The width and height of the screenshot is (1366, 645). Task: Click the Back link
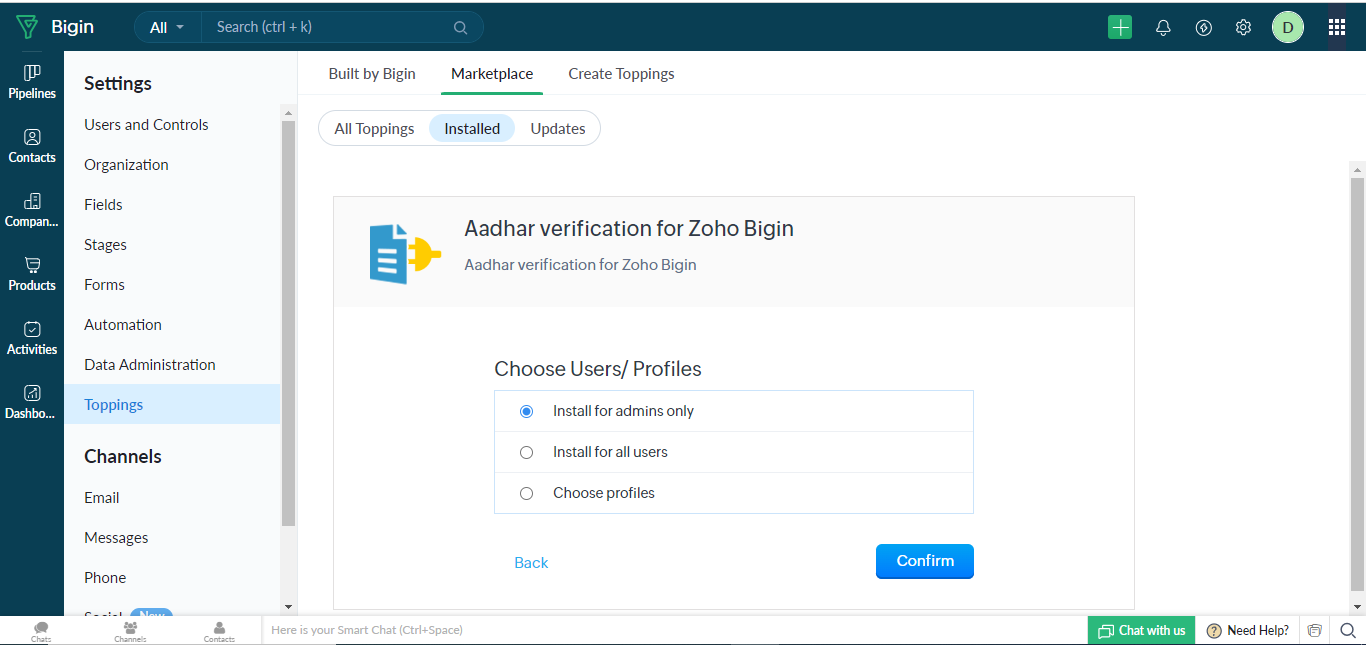coord(531,563)
